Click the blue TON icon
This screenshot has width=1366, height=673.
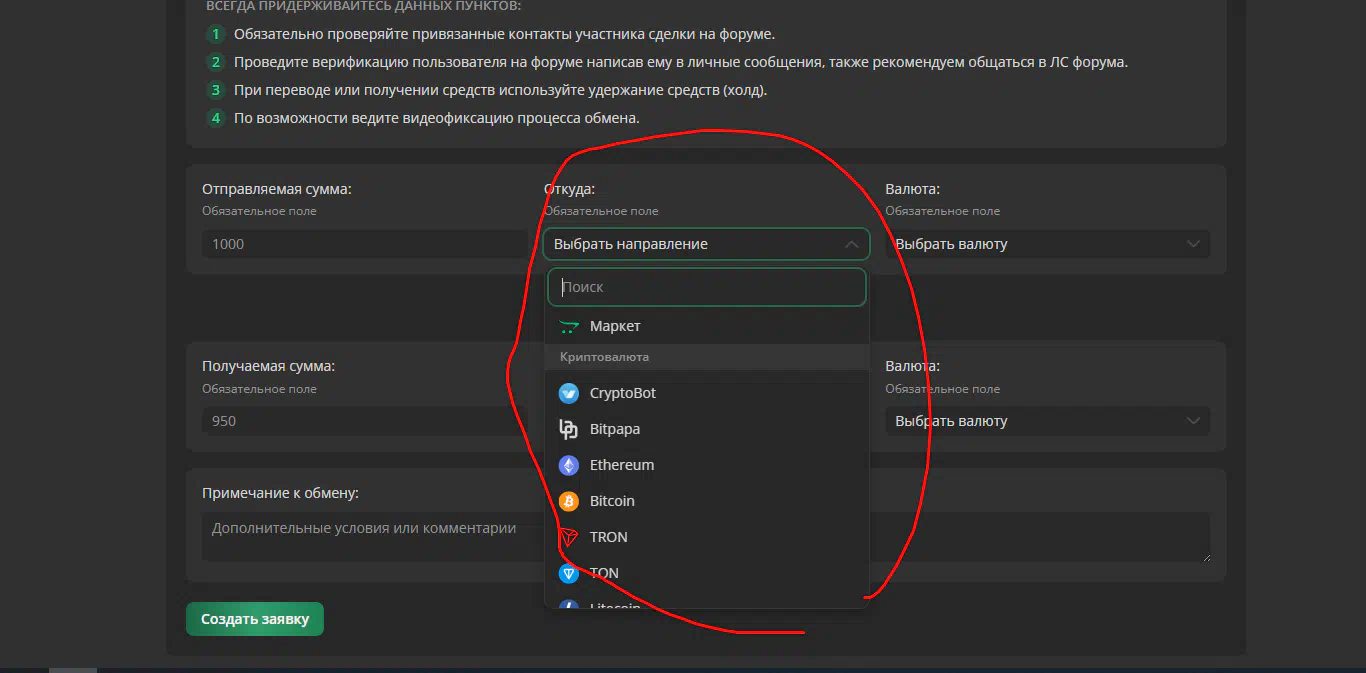[569, 573]
